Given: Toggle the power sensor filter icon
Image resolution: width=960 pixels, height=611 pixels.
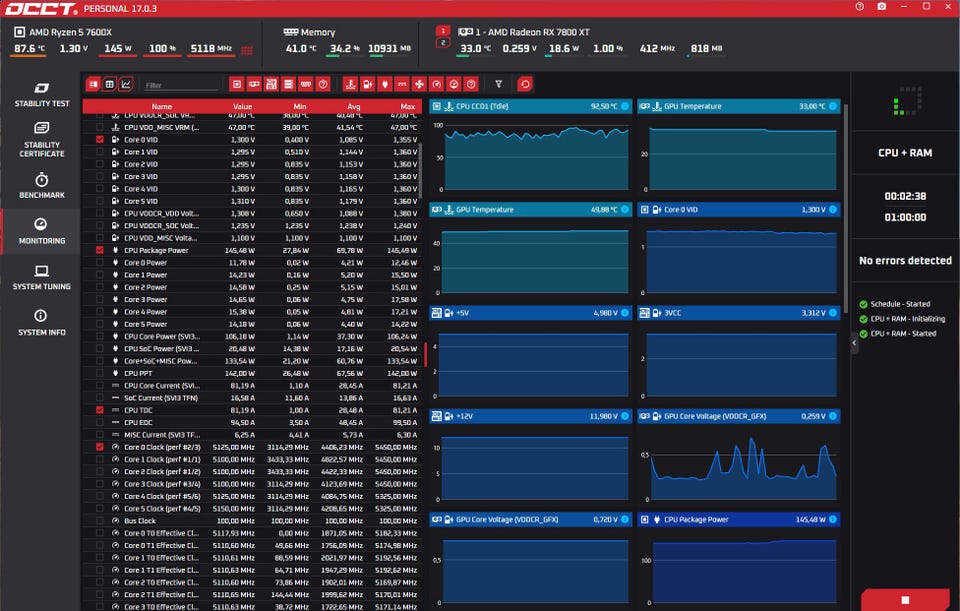Looking at the screenshot, I should (x=385, y=84).
